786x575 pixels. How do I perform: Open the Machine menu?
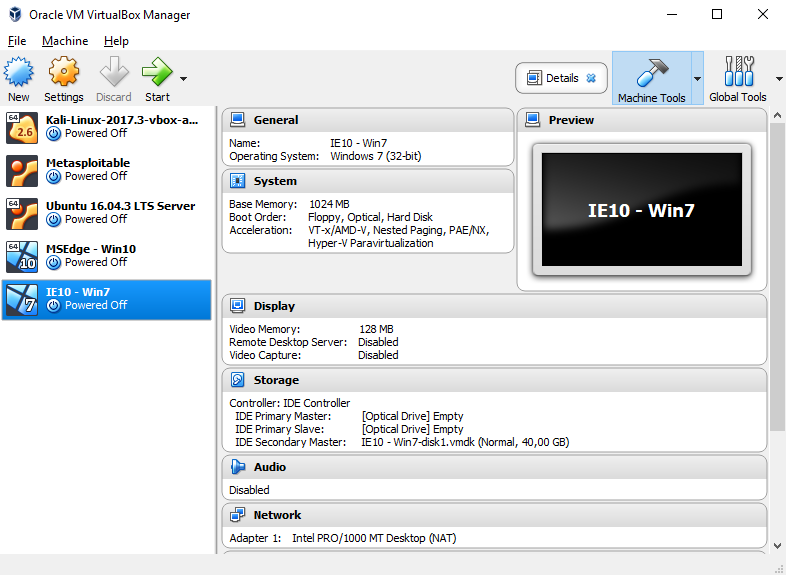tap(65, 41)
